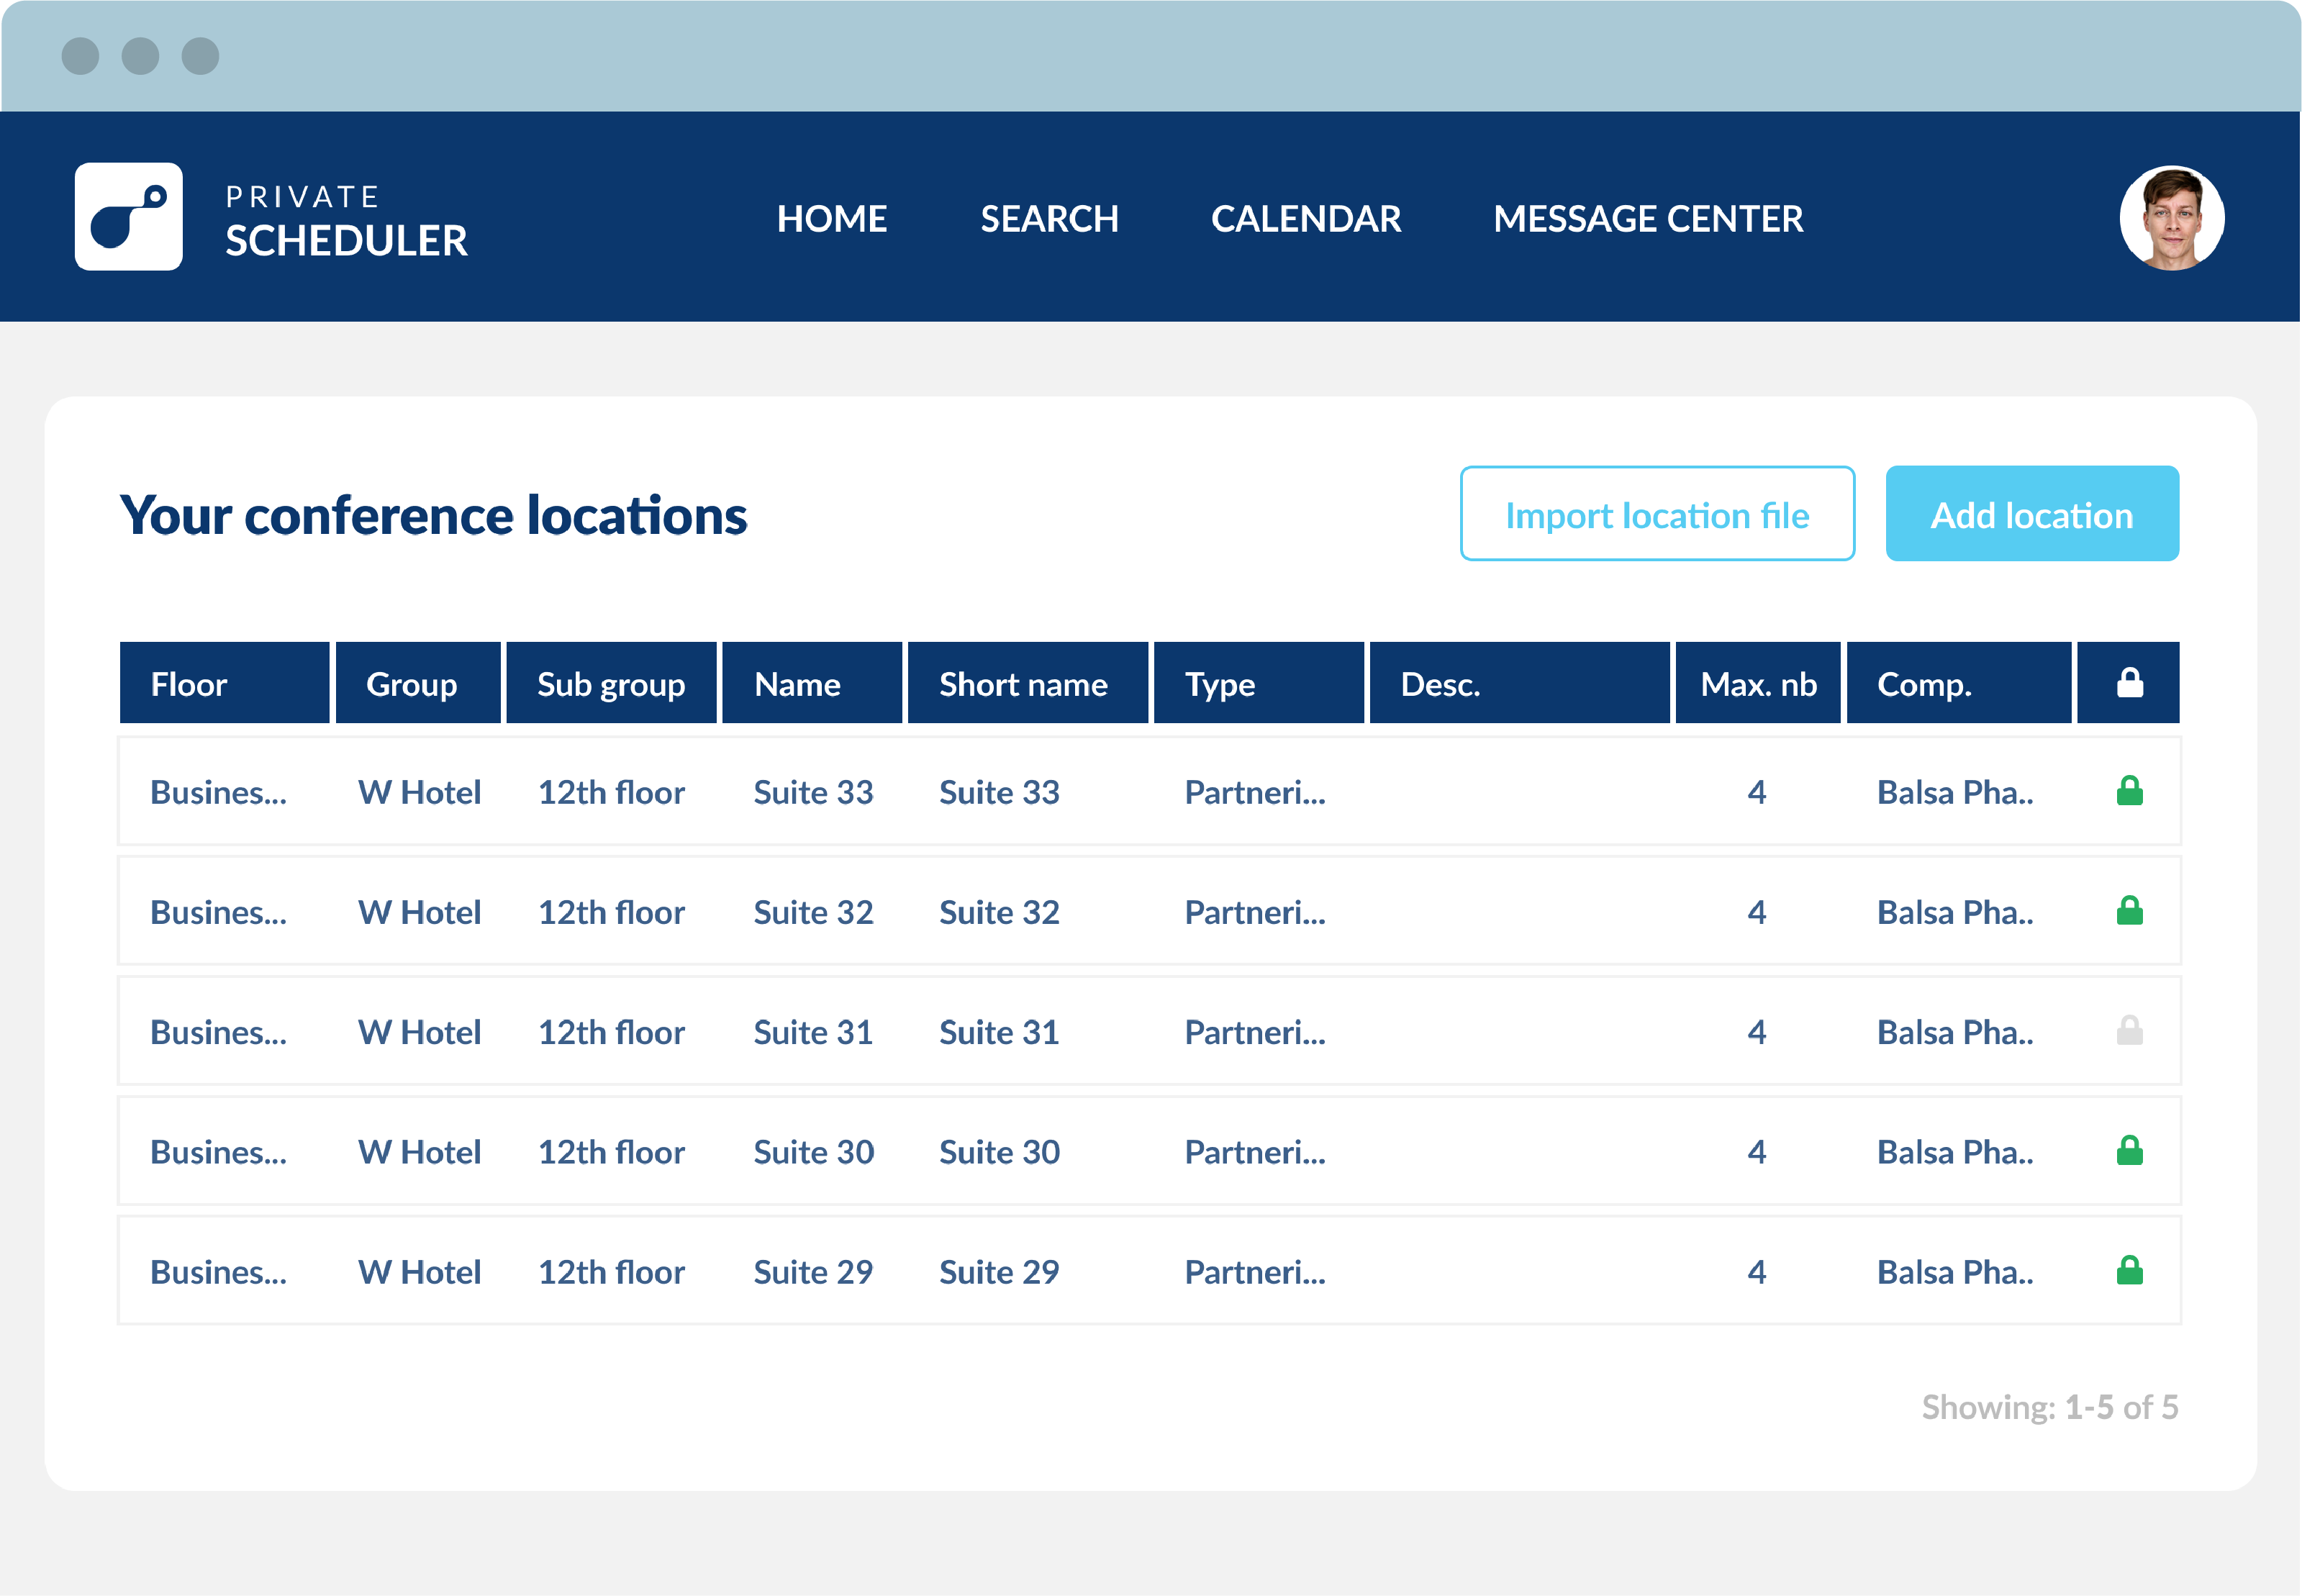The image size is (2302, 1596).
Task: Open the user profile avatar
Action: pos(2171,218)
